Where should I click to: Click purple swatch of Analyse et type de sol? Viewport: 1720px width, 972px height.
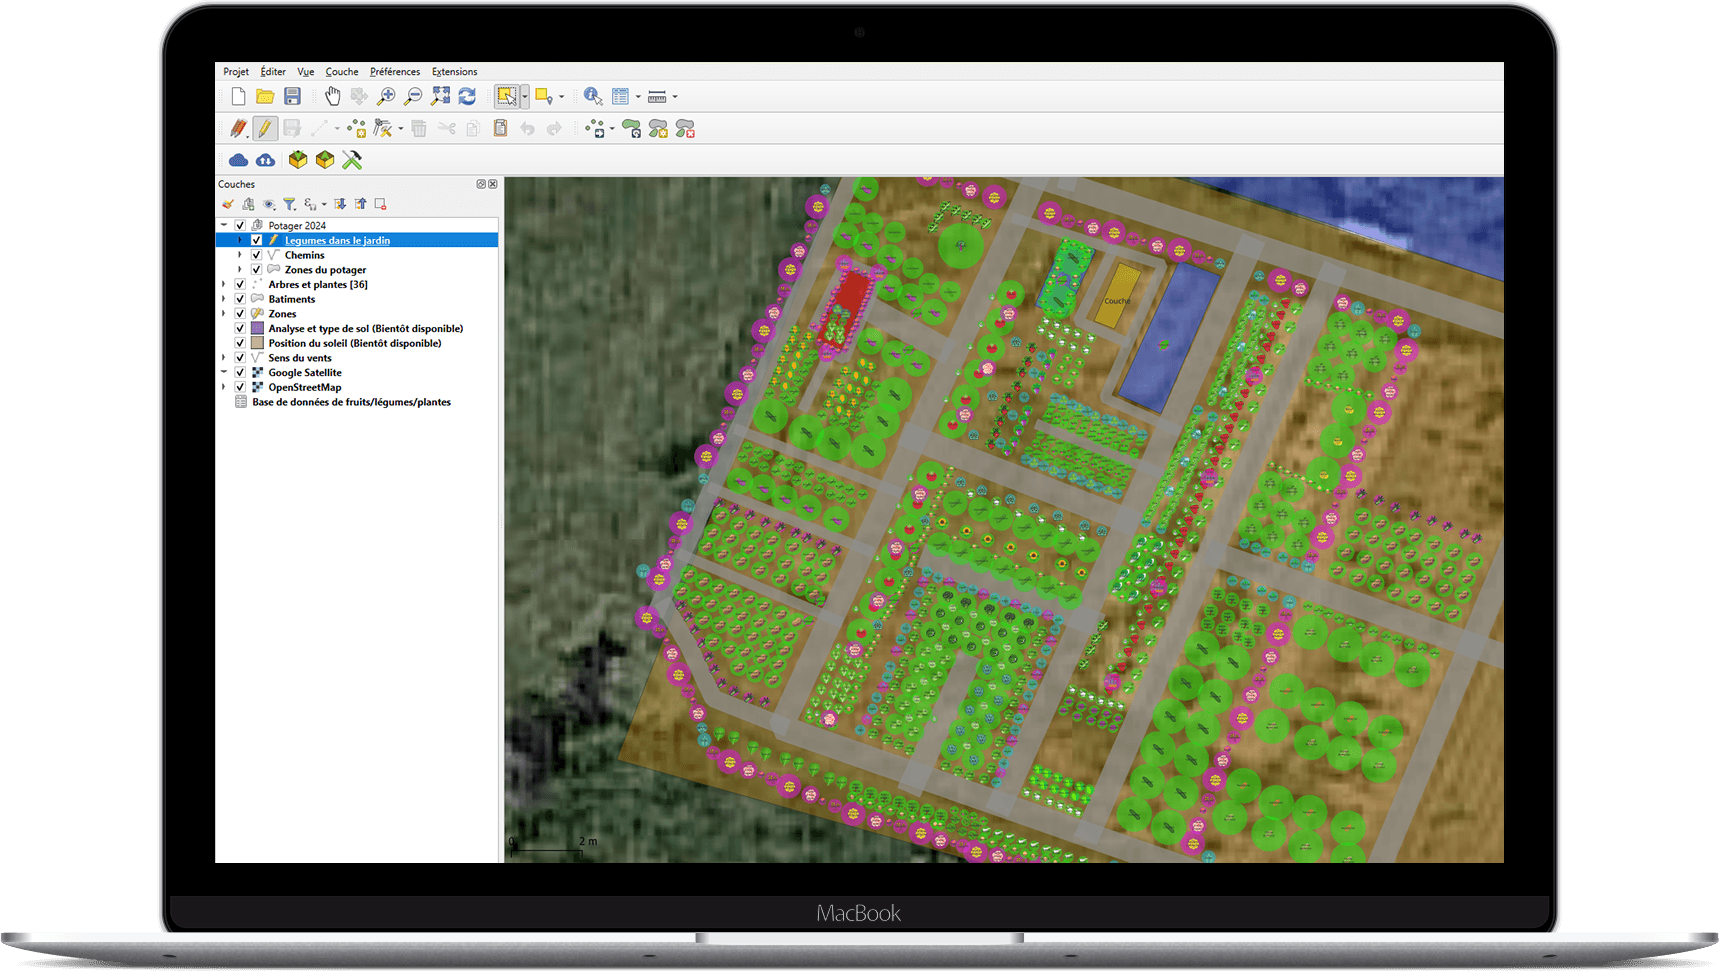pyautogui.click(x=257, y=328)
